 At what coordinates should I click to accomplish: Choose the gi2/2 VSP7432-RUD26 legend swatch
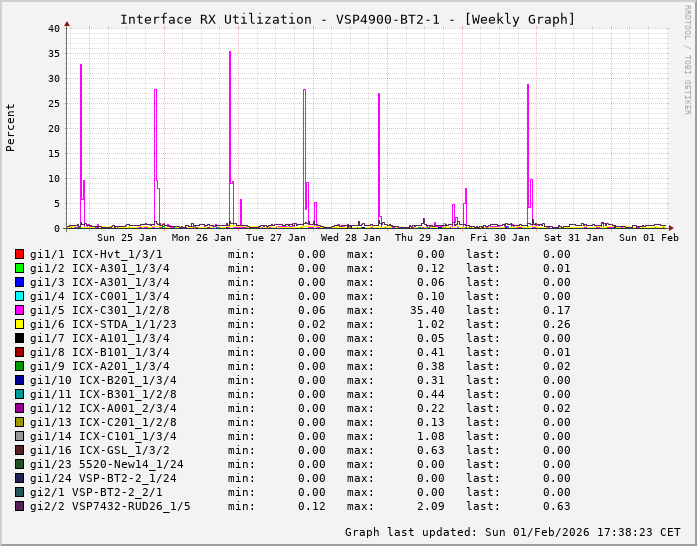[x=20, y=507]
